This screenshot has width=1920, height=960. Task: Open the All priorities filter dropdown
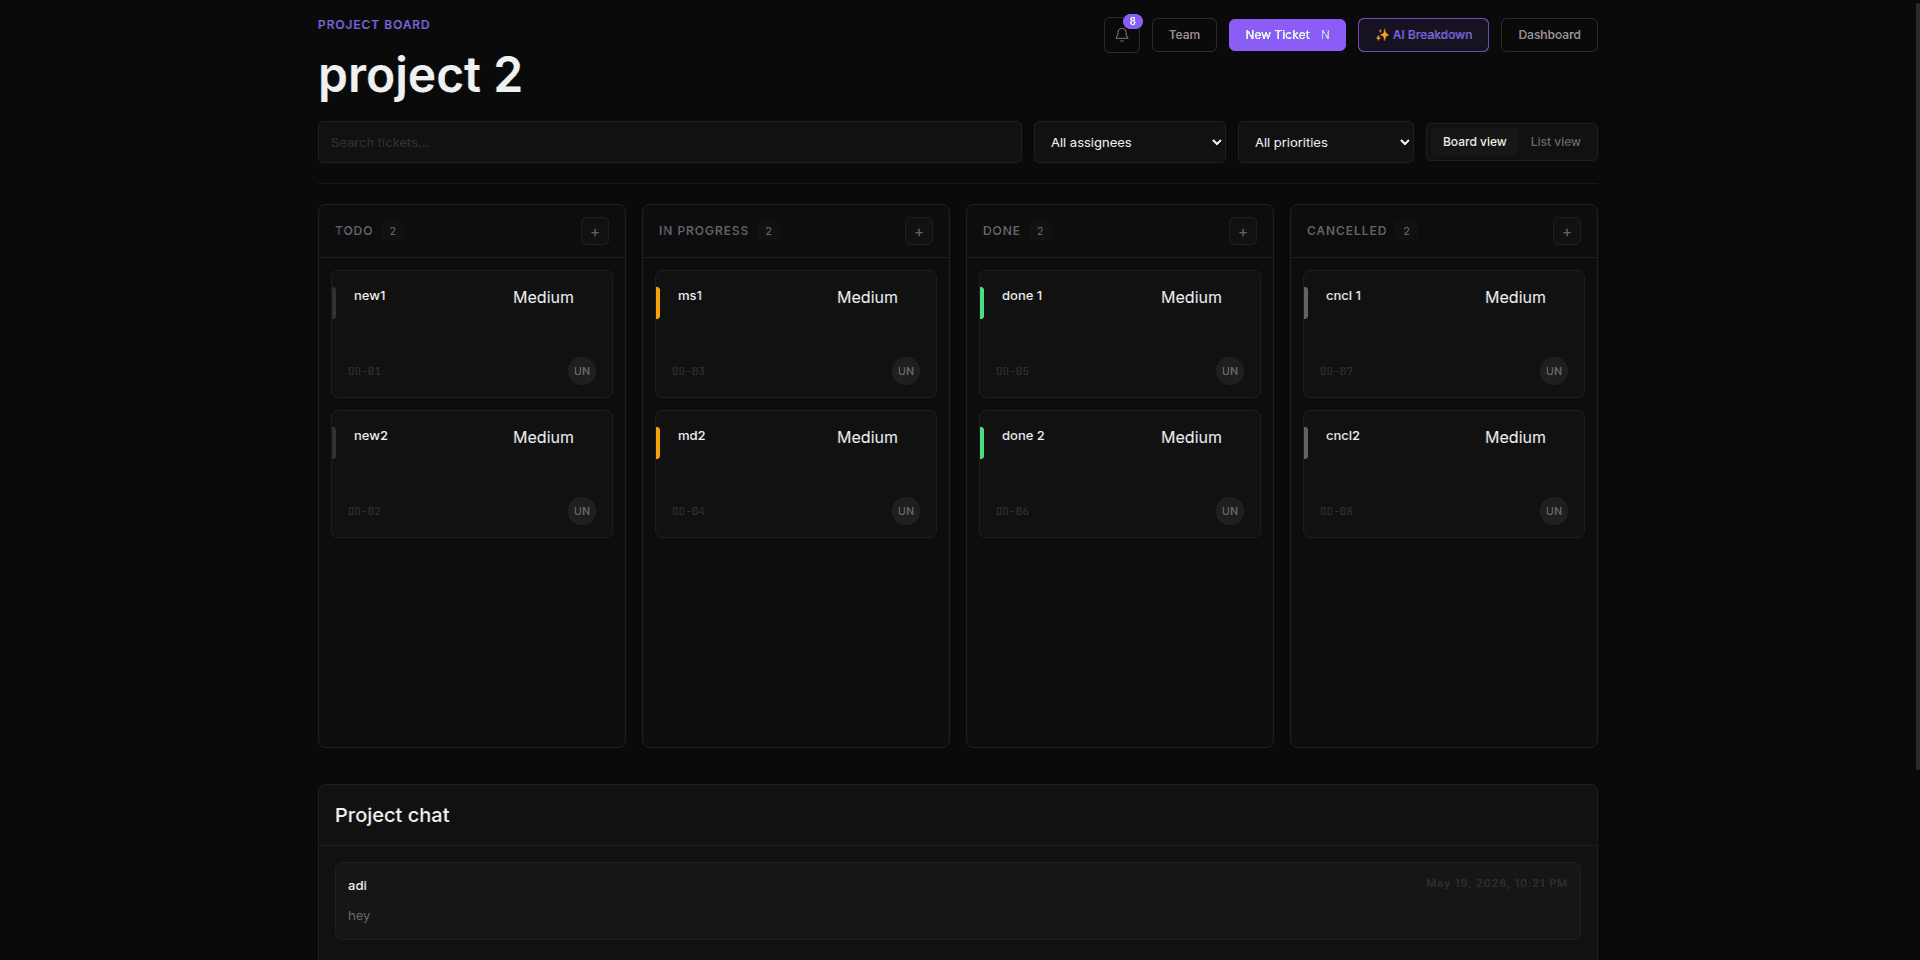pos(1326,142)
